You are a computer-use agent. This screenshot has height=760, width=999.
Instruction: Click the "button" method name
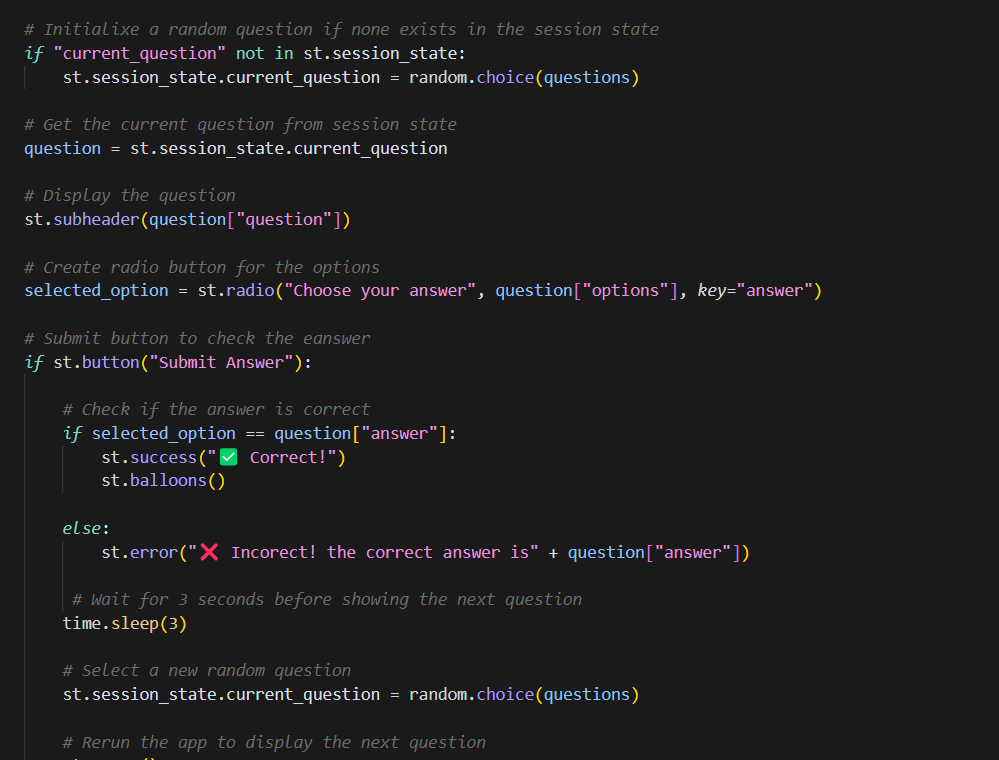[x=111, y=362]
